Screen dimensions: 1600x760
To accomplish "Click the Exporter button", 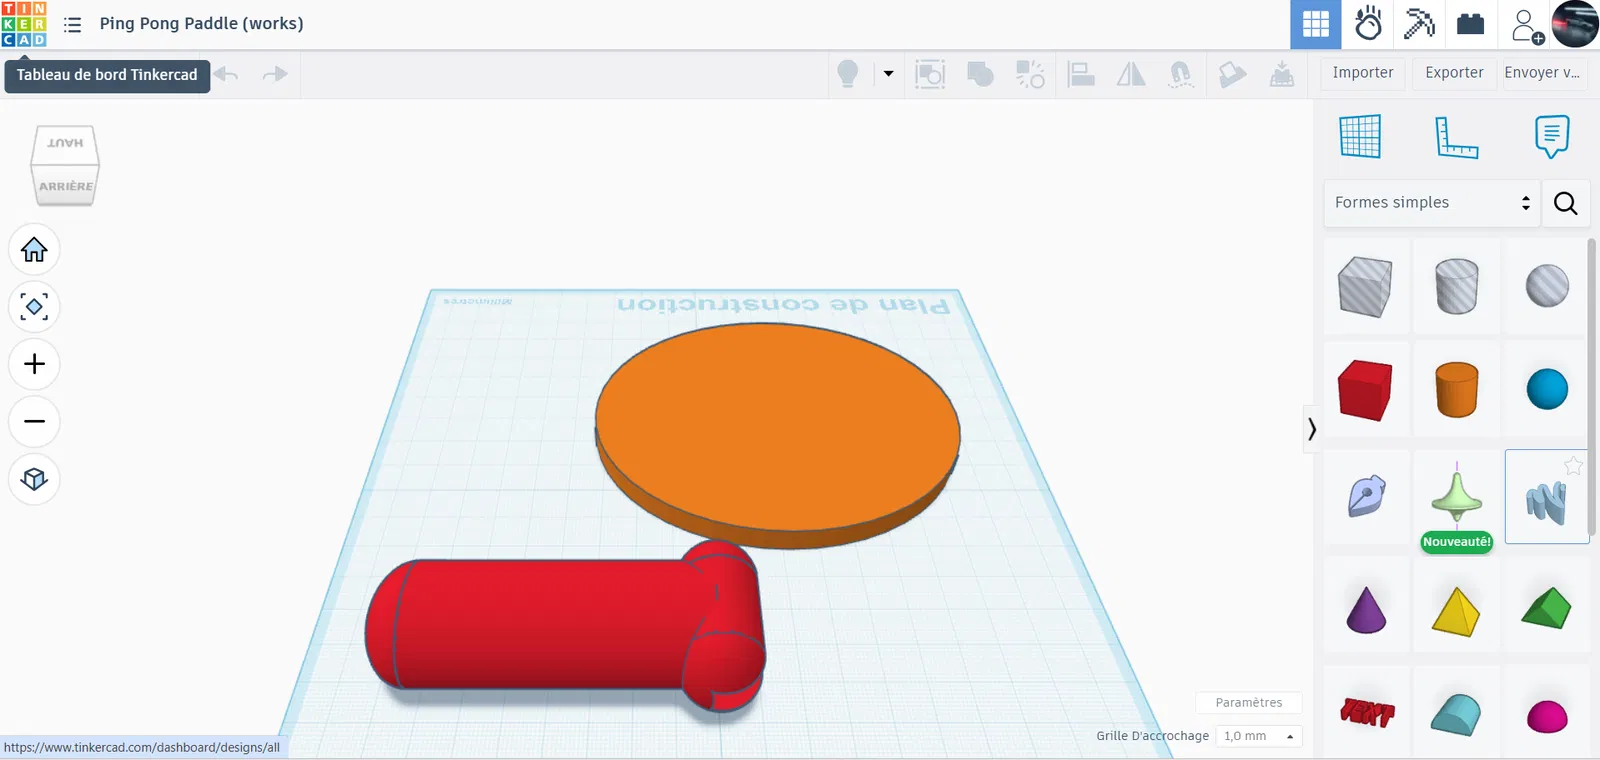I will 1454,73.
